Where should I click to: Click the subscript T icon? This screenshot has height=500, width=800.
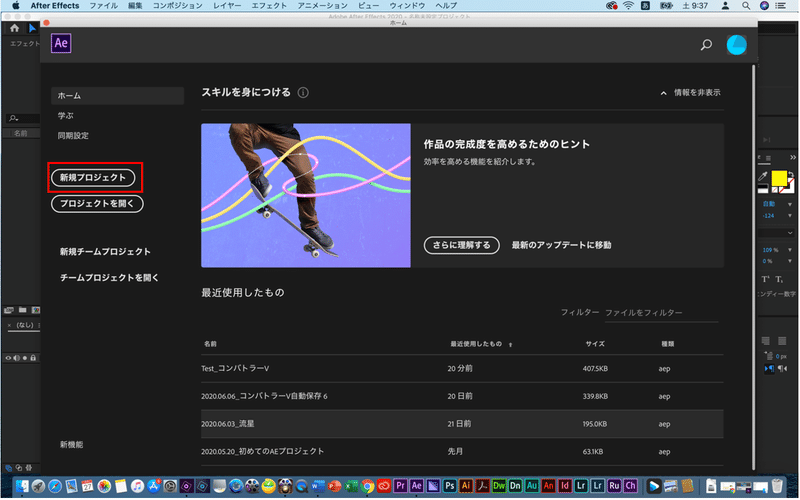779,279
